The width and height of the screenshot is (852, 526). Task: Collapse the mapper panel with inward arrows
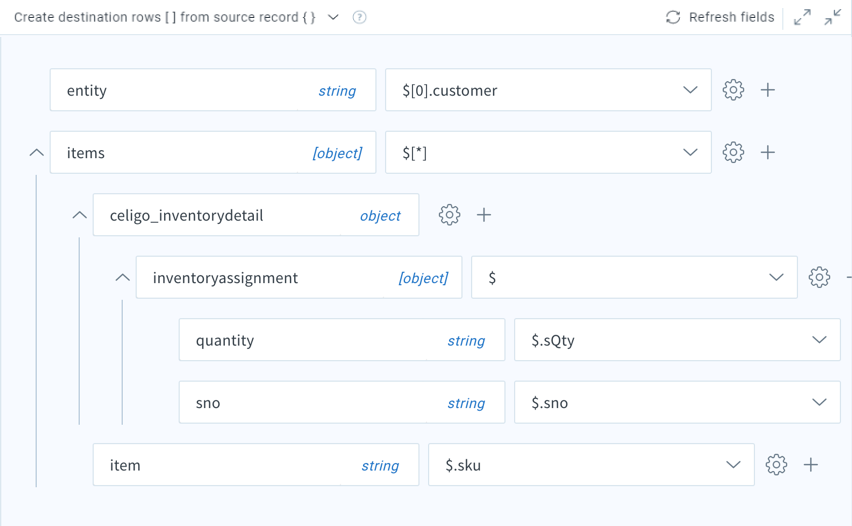pyautogui.click(x=832, y=17)
